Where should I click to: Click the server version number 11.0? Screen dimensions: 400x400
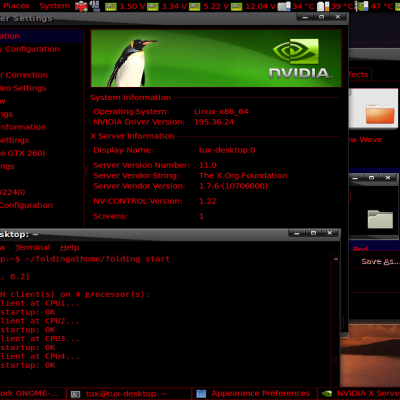point(208,165)
